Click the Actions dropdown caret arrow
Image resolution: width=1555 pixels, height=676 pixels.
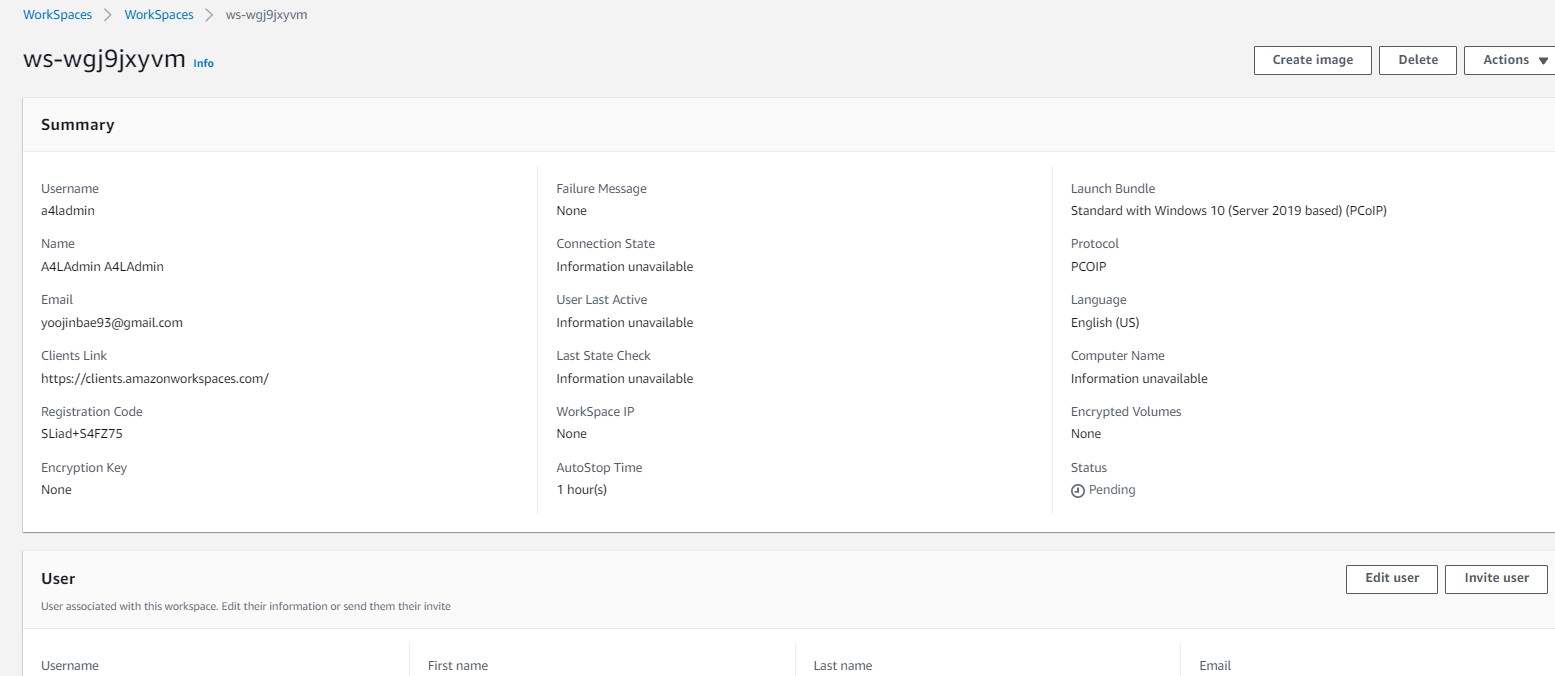tap(1542, 60)
